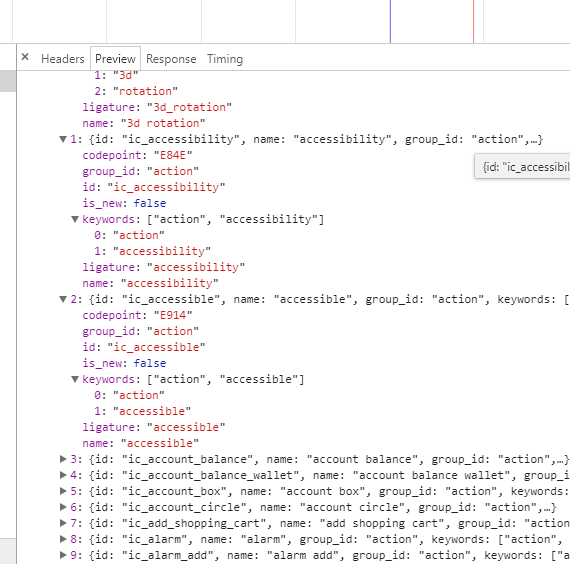Screen dimensions: 570x564
Task: Click name "accessible" row
Action: (x=140, y=443)
